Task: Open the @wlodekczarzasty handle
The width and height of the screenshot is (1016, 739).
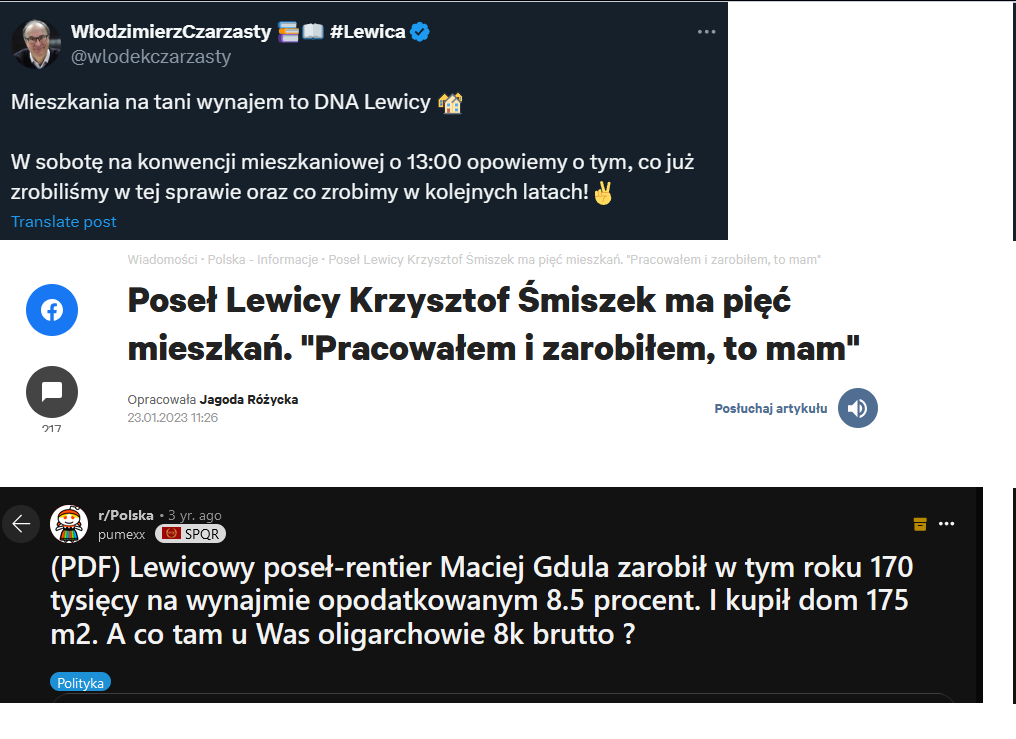Action: (151, 57)
